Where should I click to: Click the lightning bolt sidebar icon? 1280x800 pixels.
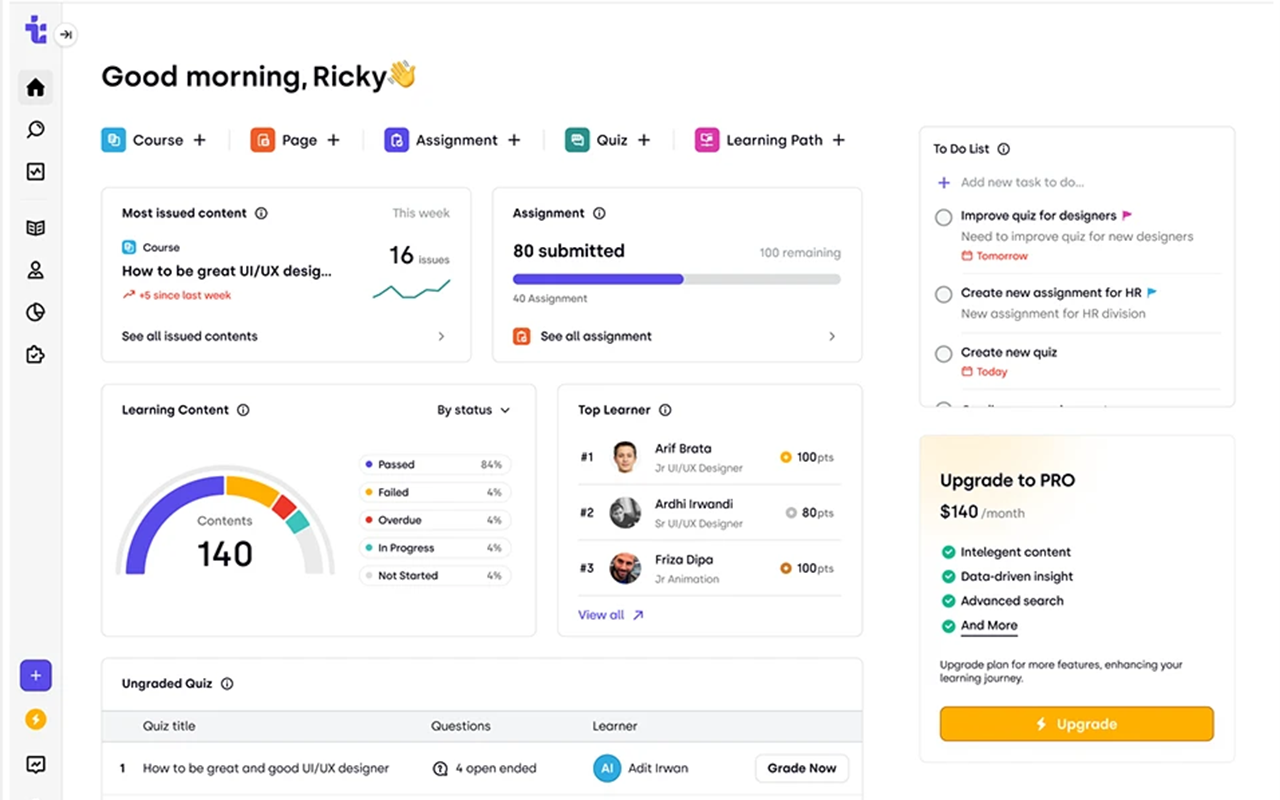(x=36, y=719)
